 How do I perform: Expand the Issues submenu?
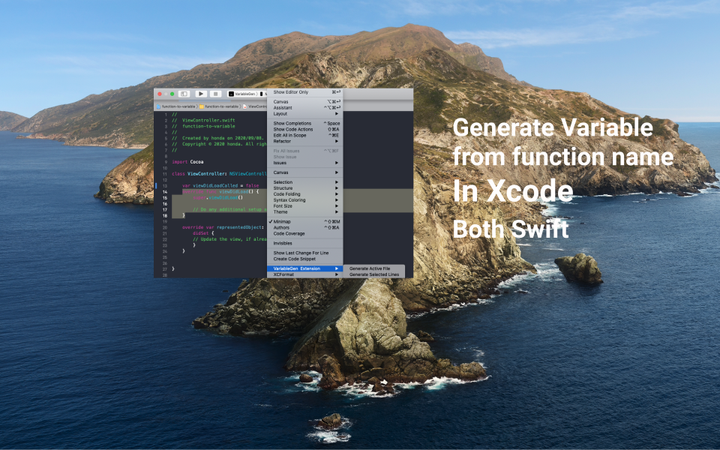click(x=305, y=163)
